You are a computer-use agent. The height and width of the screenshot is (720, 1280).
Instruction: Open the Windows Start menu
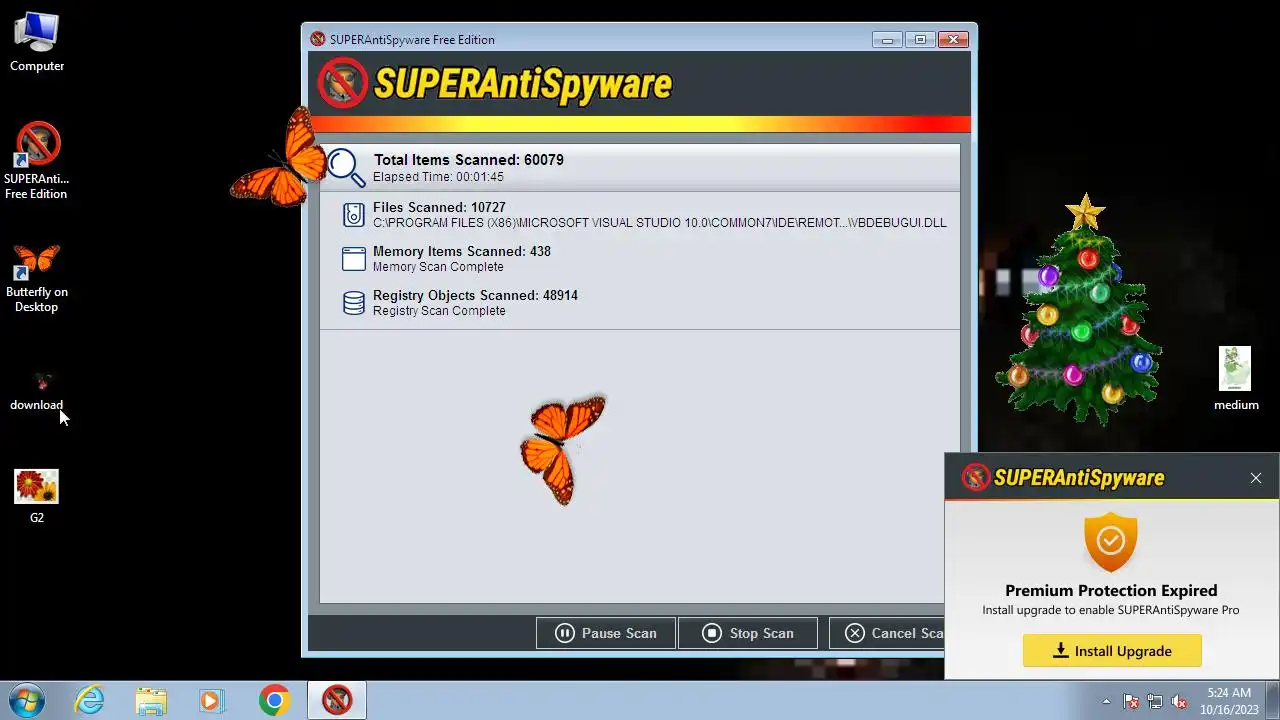[x=27, y=699]
